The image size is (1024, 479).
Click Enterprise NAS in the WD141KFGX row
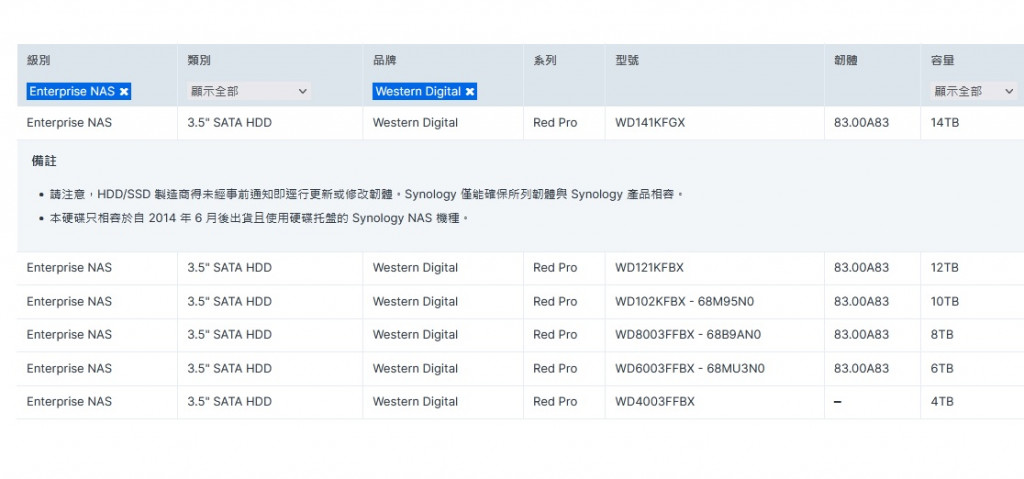(69, 122)
